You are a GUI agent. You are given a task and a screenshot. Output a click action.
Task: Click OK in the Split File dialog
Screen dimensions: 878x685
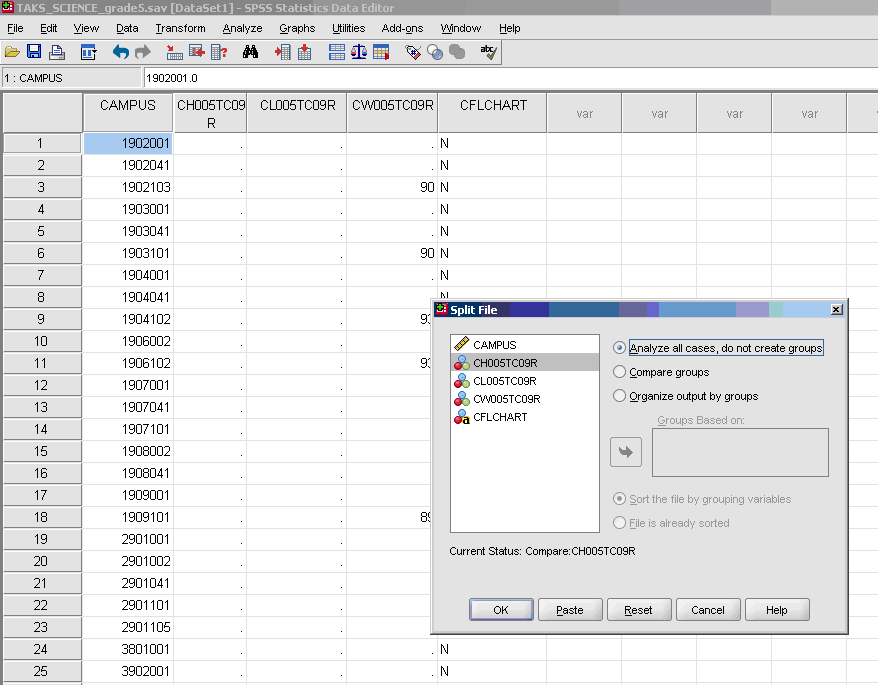pyautogui.click(x=500, y=609)
